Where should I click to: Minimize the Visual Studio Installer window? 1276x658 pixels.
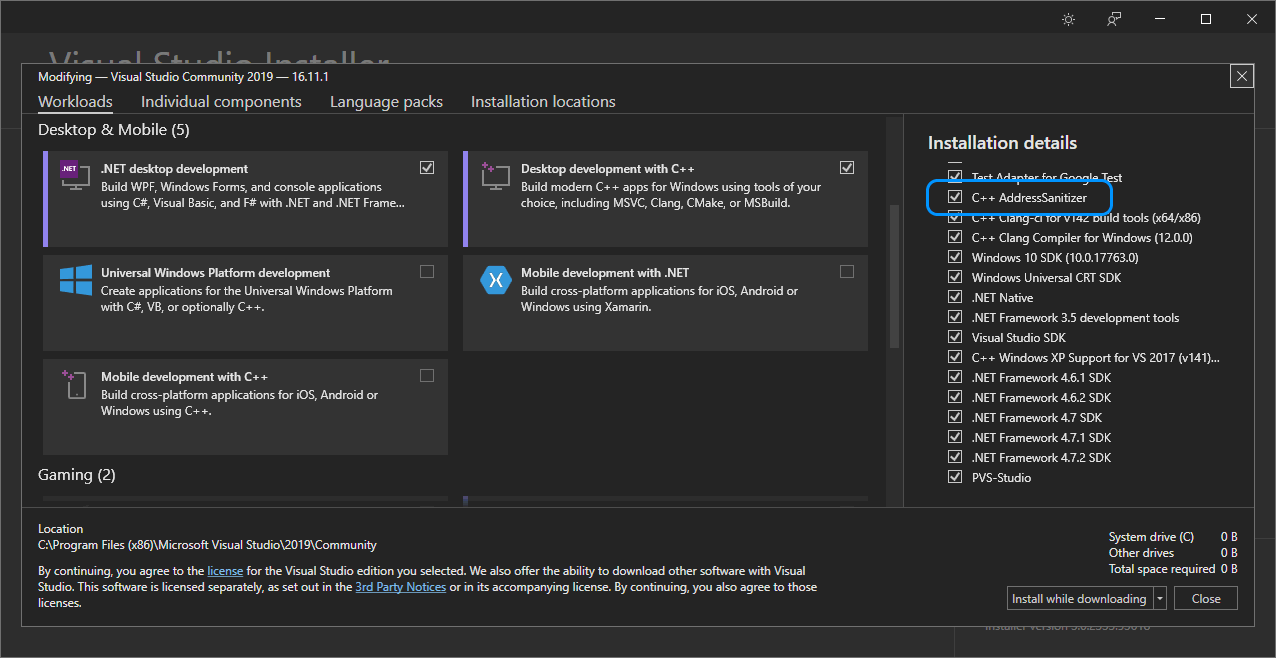tap(1160, 19)
